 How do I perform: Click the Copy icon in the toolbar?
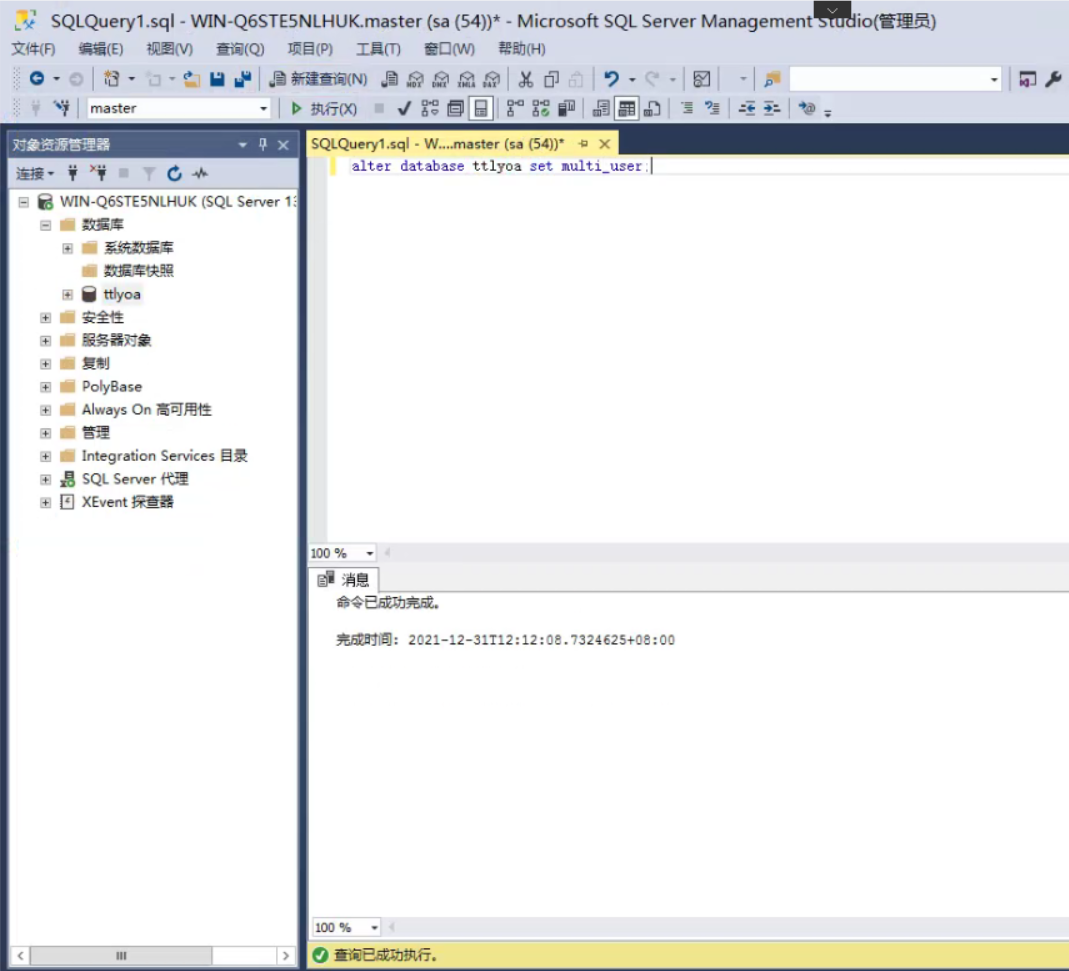click(x=551, y=79)
